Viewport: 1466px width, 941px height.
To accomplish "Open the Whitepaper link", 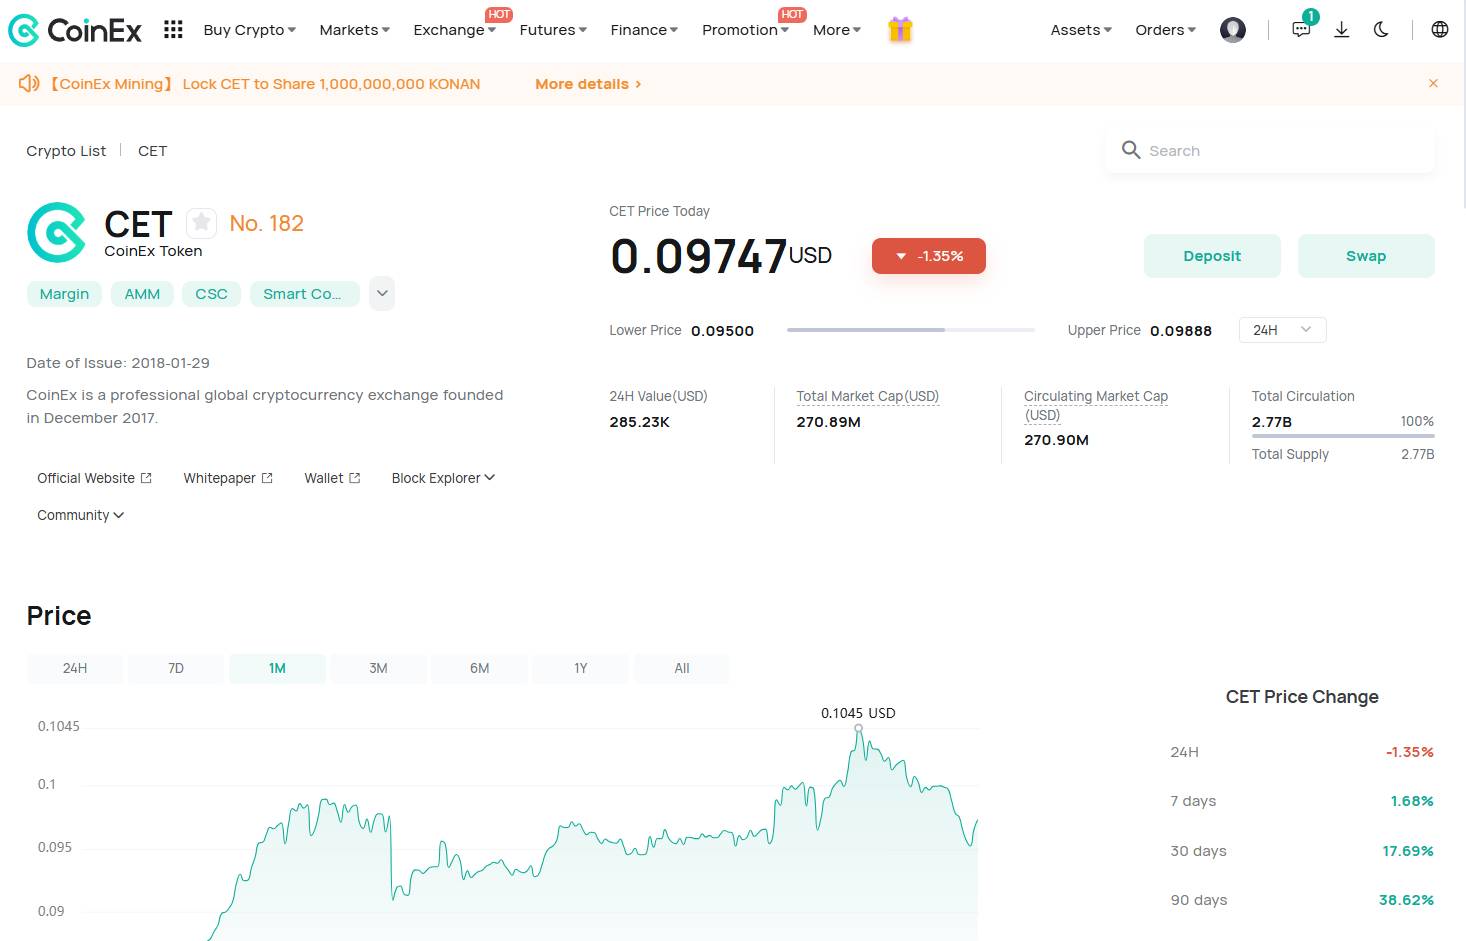I will 228,478.
